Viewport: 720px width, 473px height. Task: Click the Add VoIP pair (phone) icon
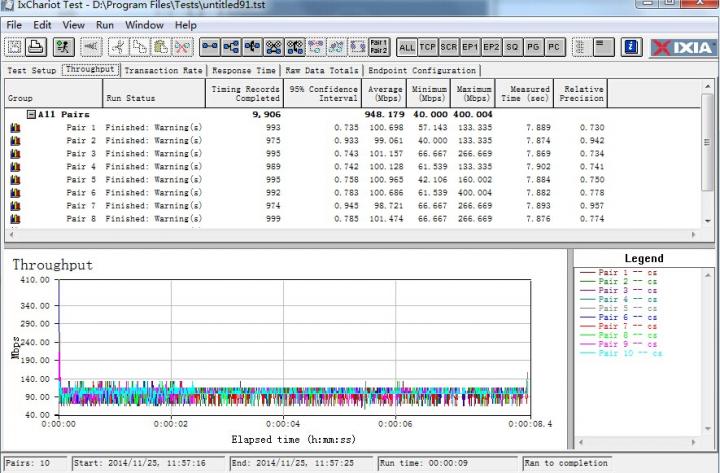[252, 47]
